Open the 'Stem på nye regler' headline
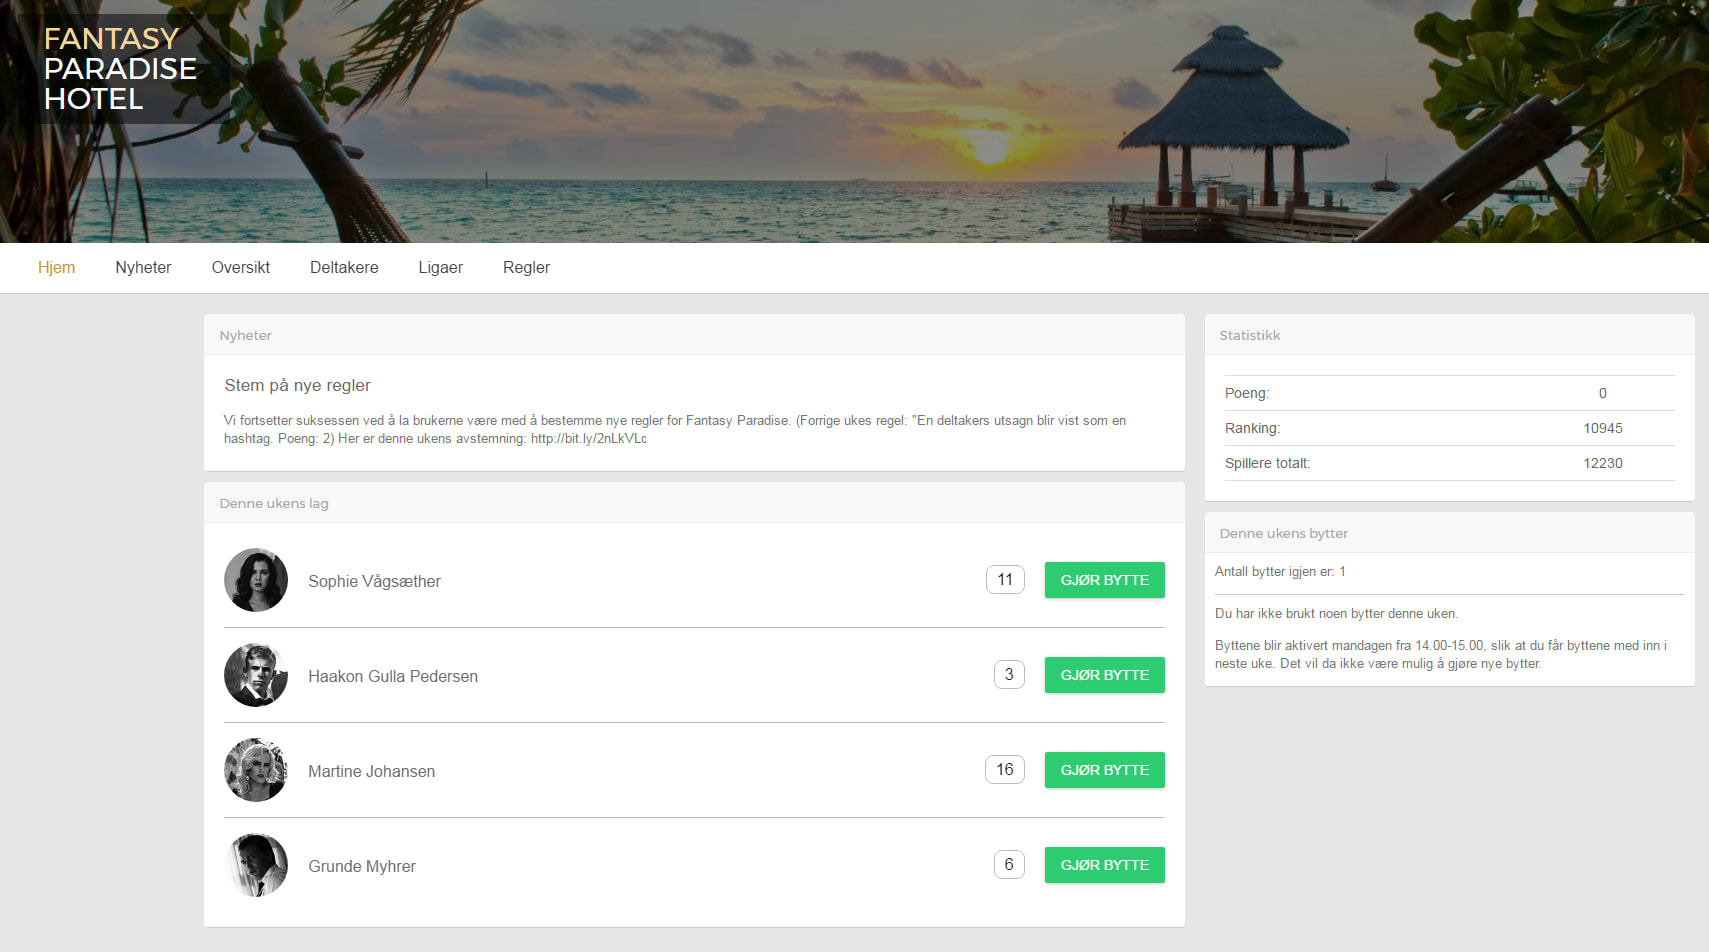This screenshot has width=1709, height=952. click(x=297, y=386)
